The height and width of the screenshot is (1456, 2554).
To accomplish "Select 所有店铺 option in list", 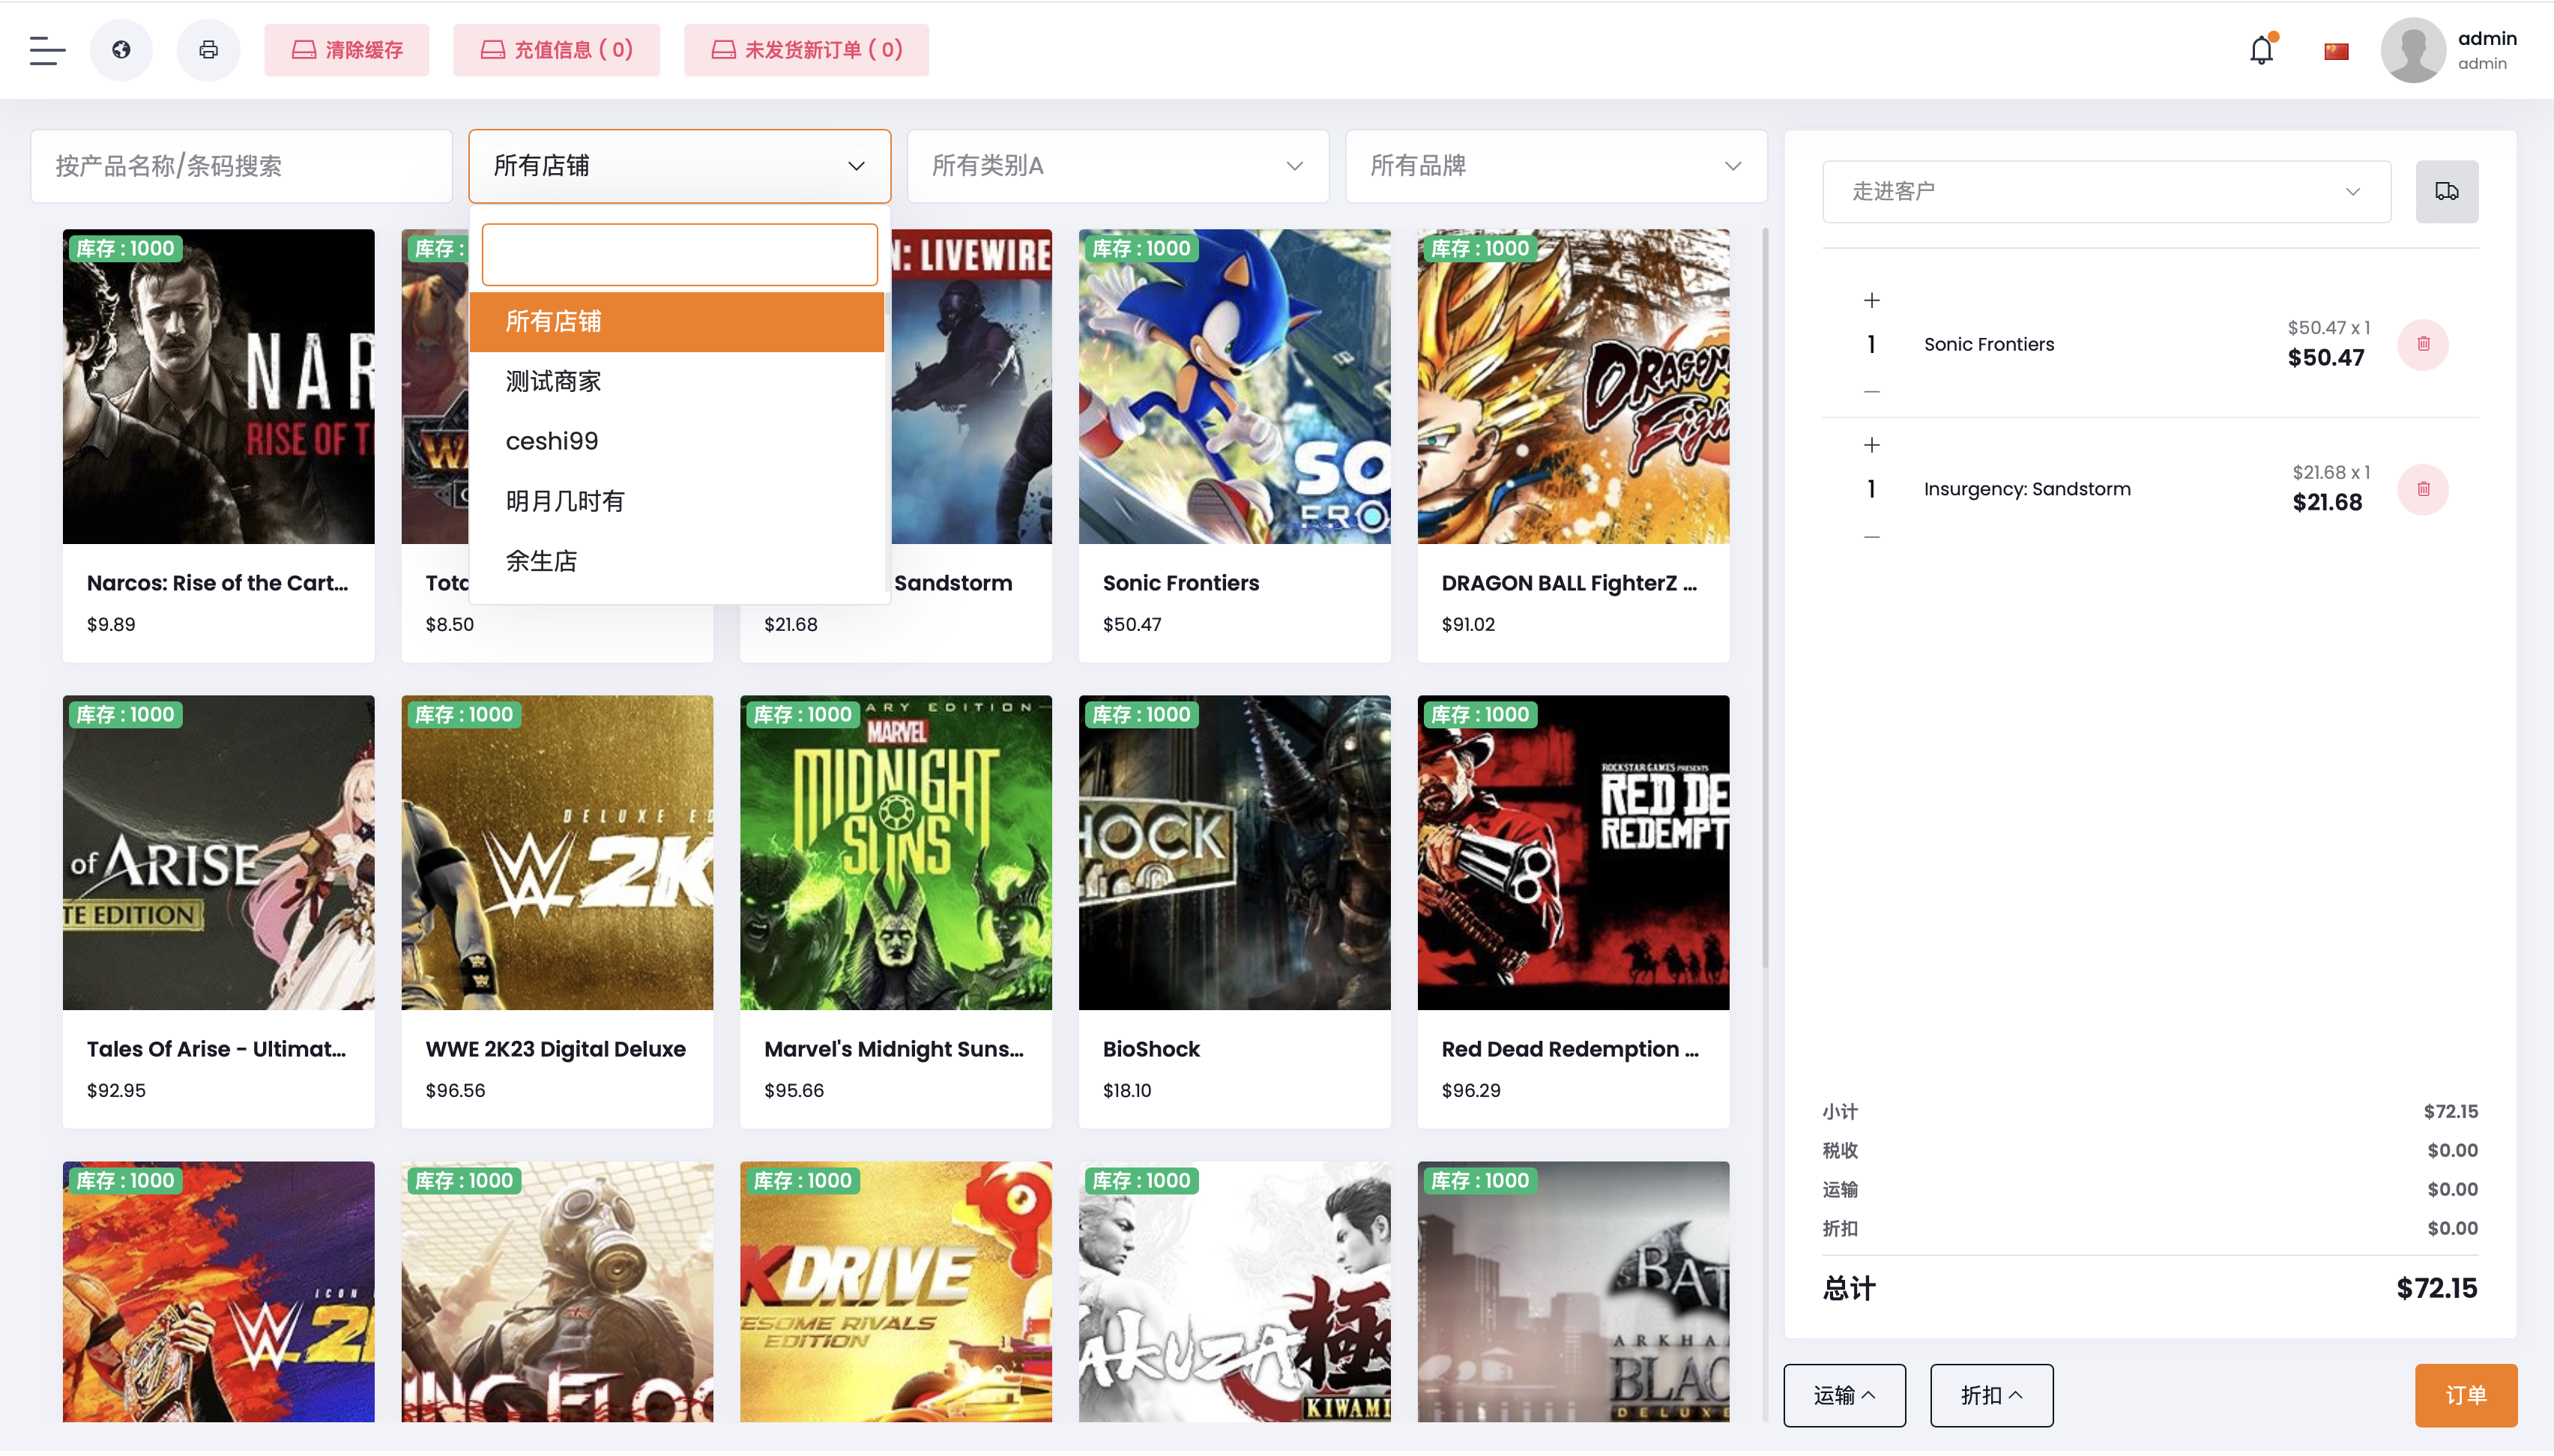I will tap(676, 321).
